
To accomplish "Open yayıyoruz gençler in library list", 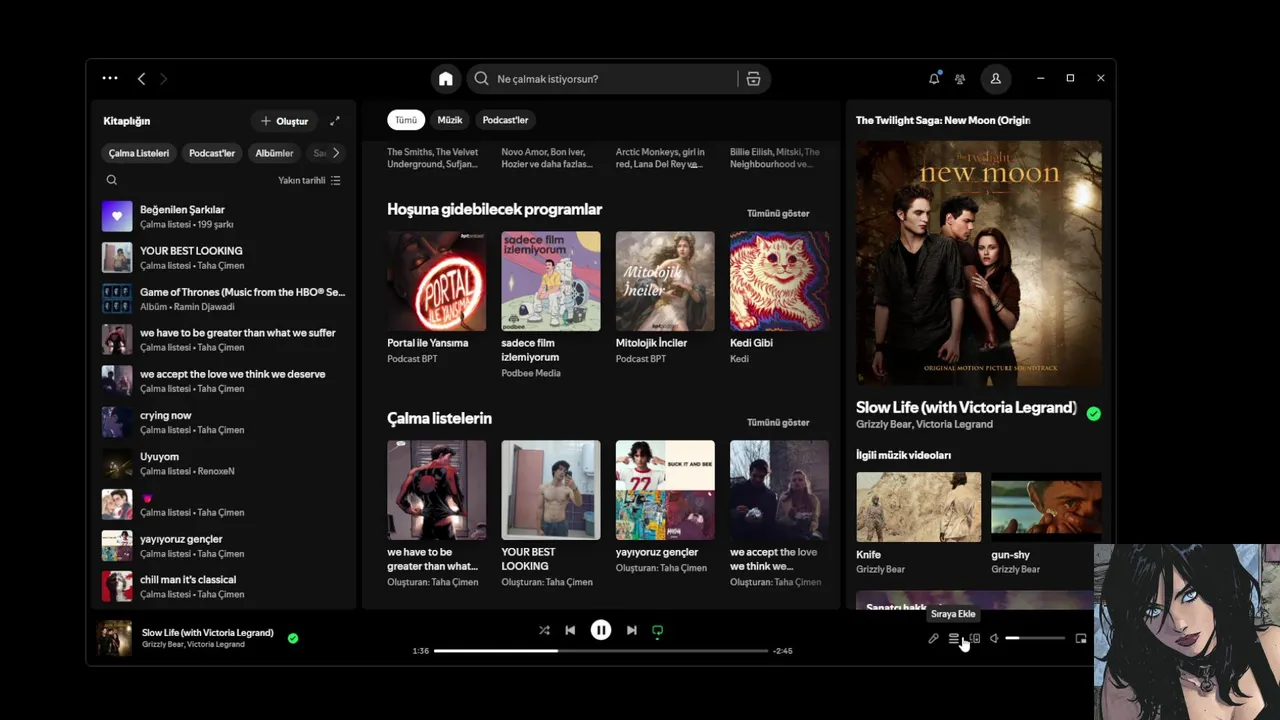I will click(223, 545).
